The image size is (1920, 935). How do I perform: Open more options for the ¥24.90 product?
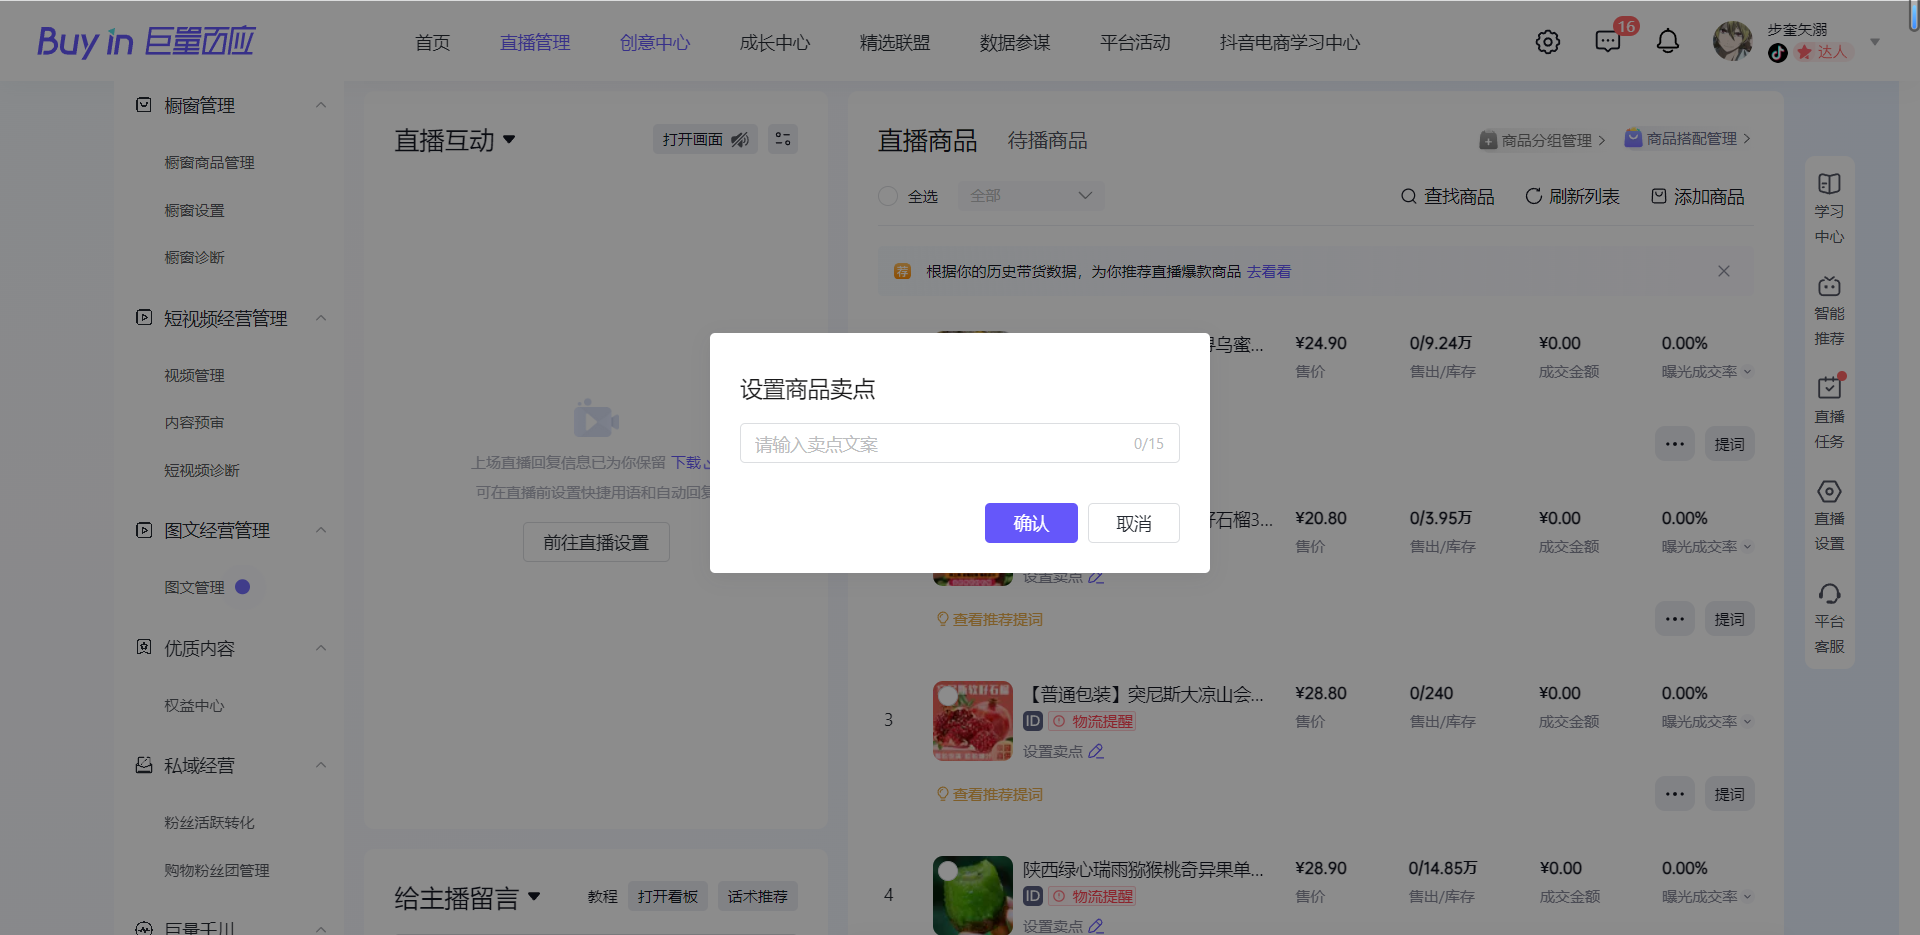point(1675,444)
